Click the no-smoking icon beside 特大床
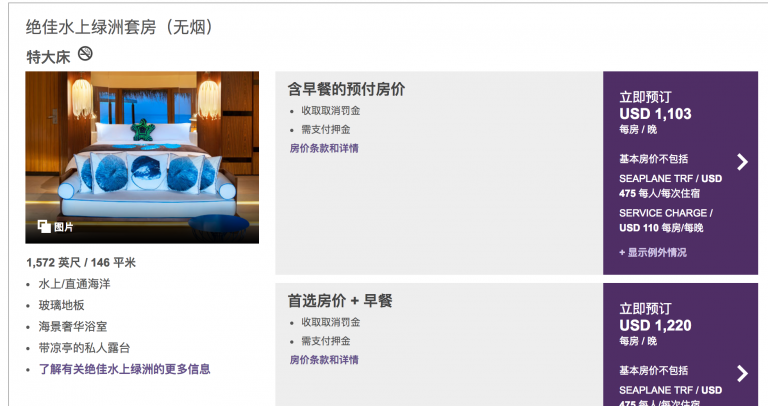This screenshot has width=768, height=406. (x=85, y=53)
